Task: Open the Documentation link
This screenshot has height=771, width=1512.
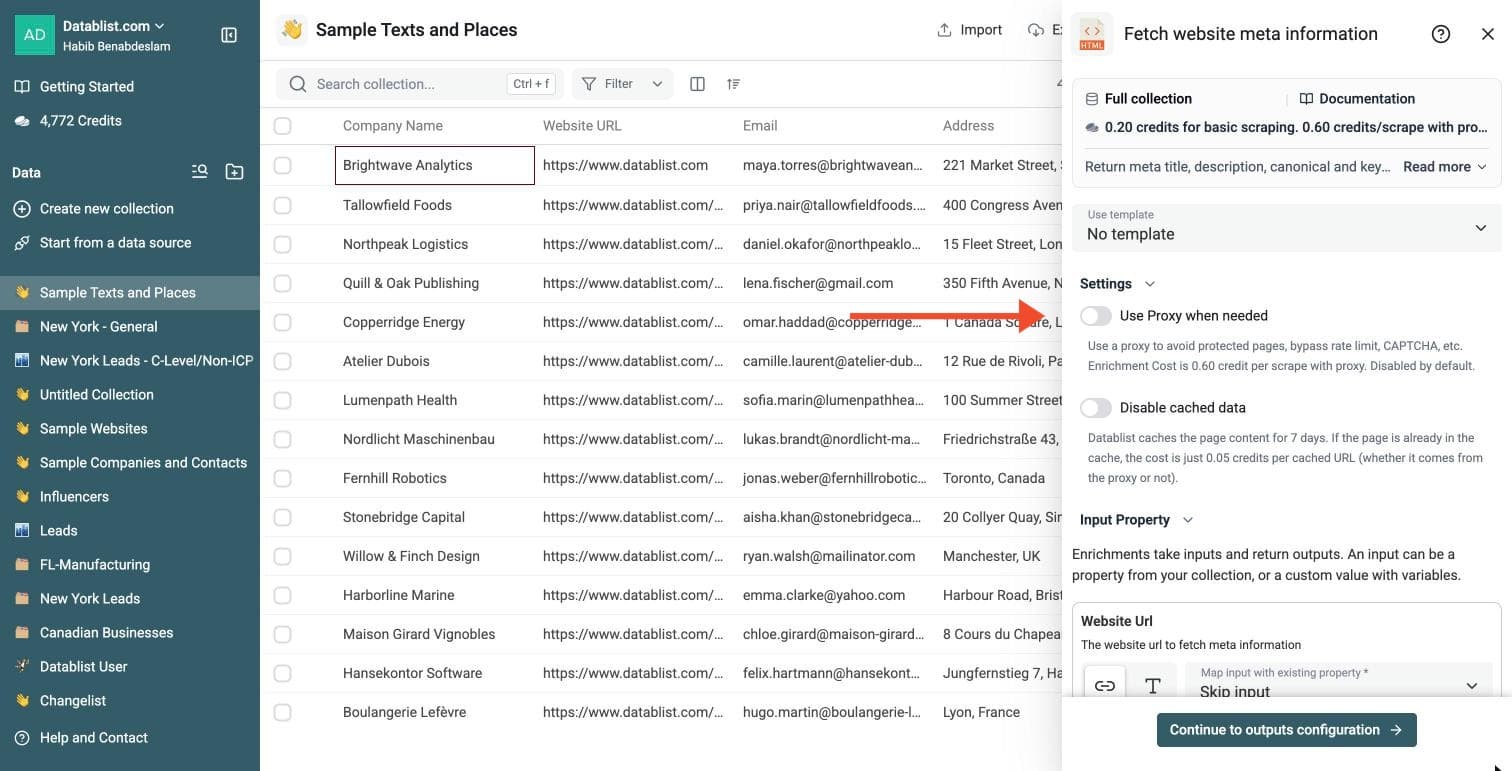Action: click(x=1357, y=99)
